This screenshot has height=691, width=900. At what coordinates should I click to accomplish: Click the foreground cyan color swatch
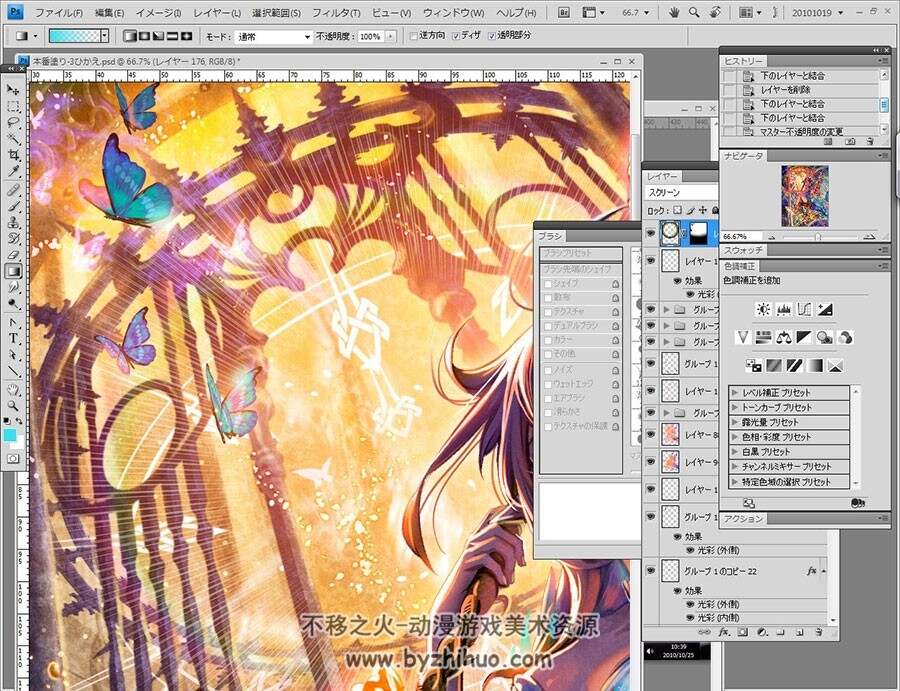click(10, 435)
